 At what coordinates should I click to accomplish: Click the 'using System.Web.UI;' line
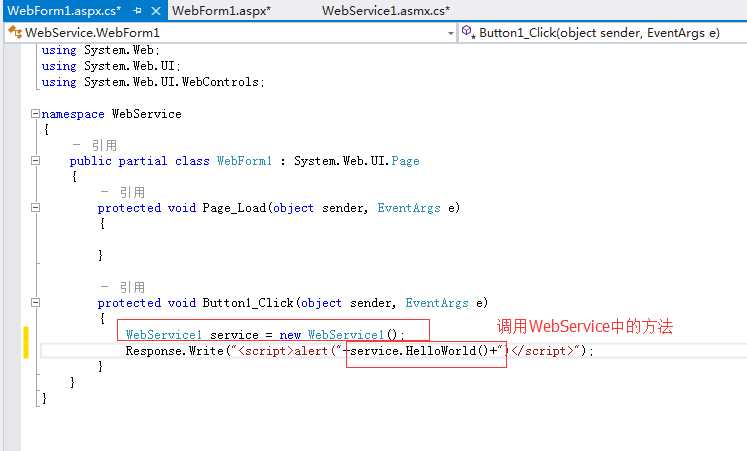coord(111,66)
